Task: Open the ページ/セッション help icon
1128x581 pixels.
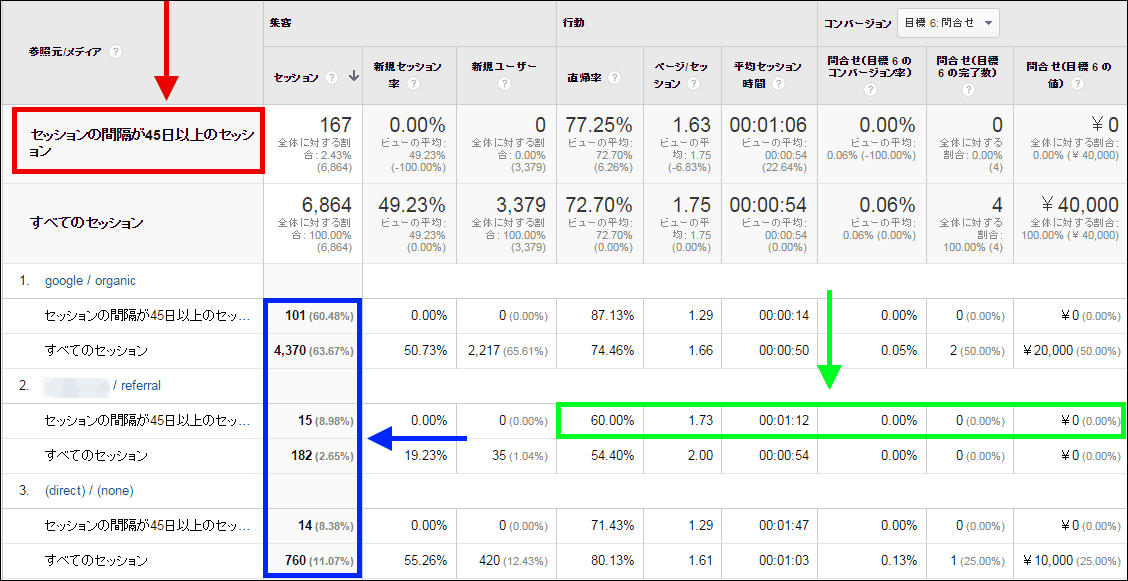Action: 690,85
